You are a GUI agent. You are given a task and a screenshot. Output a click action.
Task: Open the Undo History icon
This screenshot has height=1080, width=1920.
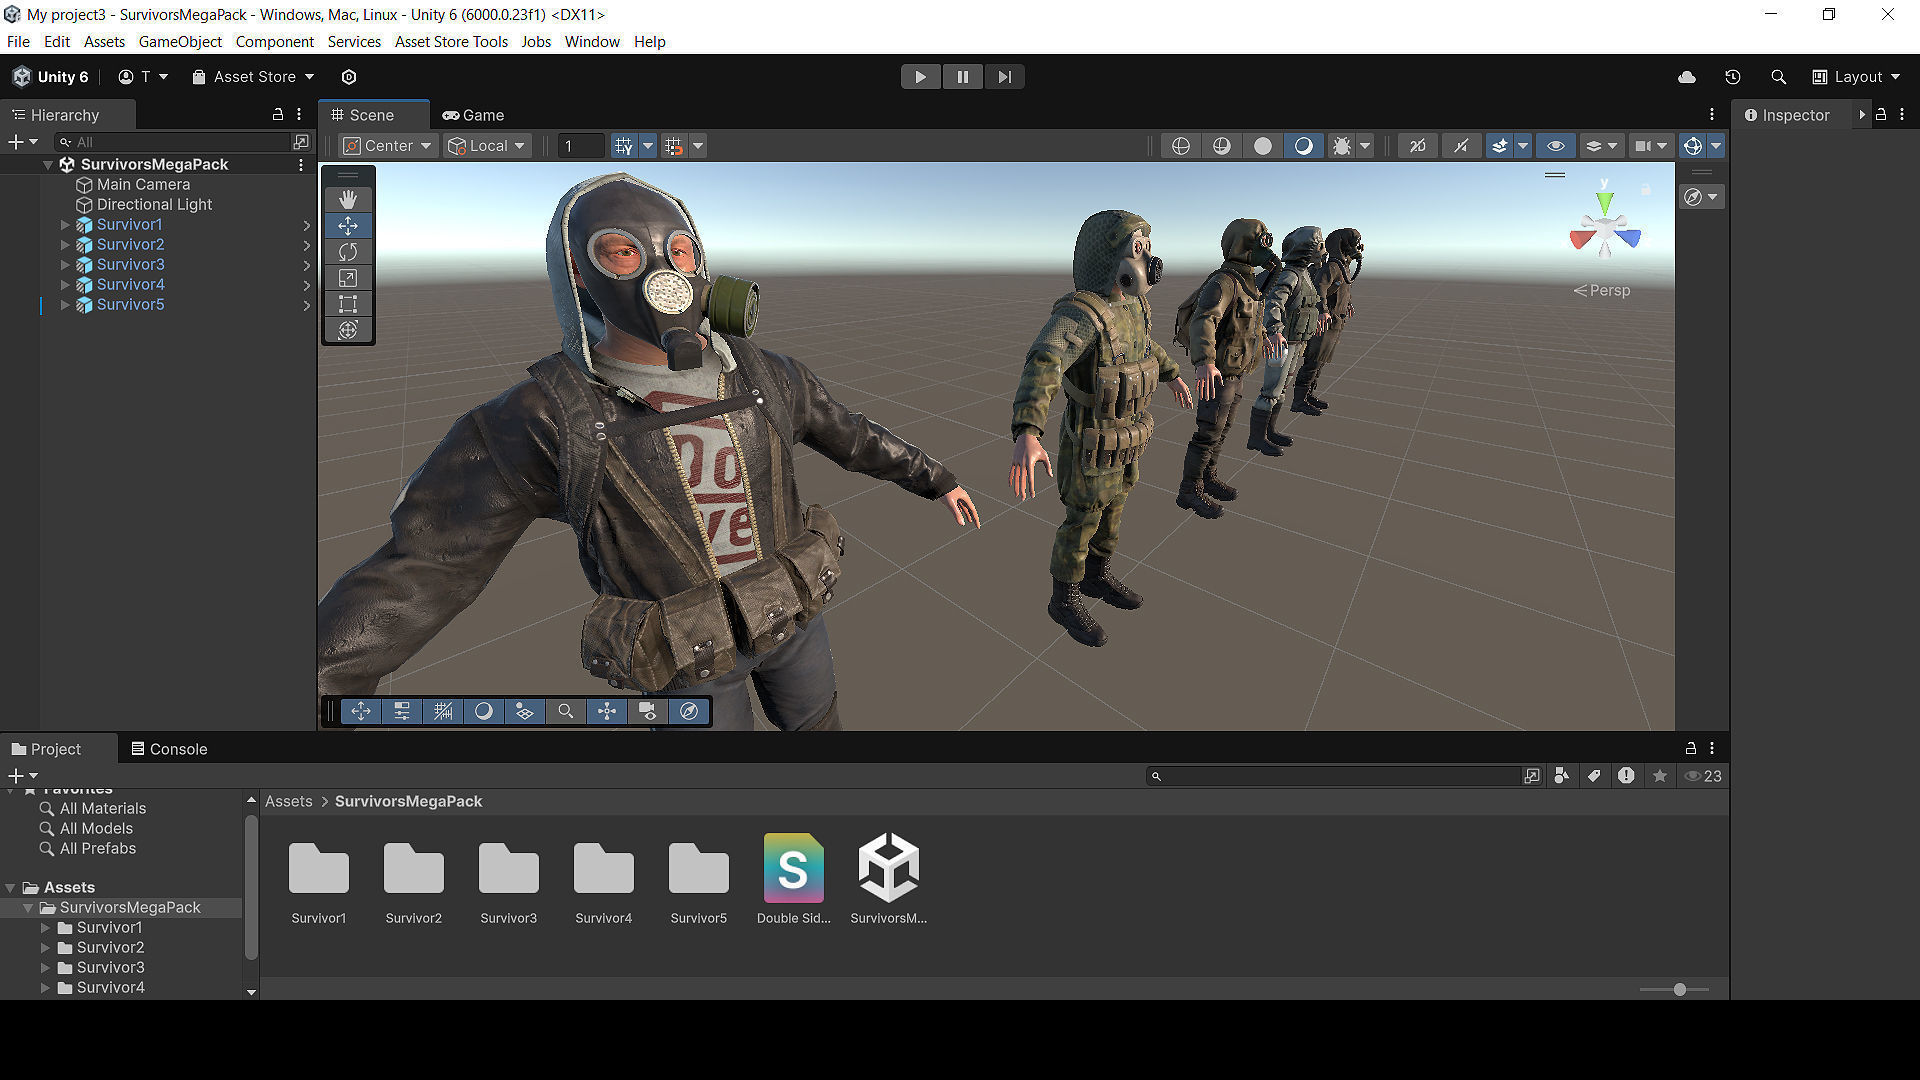(1733, 77)
